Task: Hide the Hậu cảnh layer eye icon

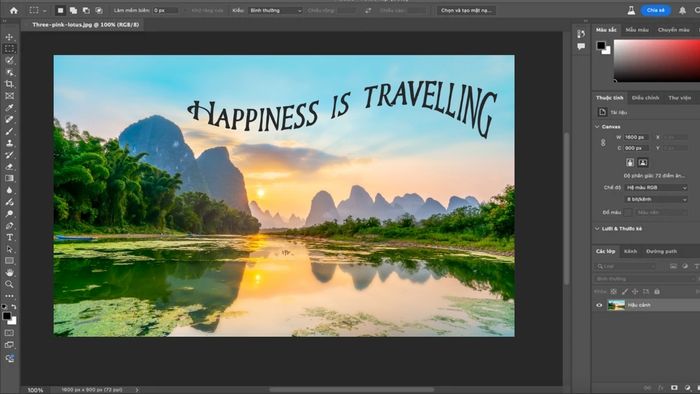Action: coord(599,305)
